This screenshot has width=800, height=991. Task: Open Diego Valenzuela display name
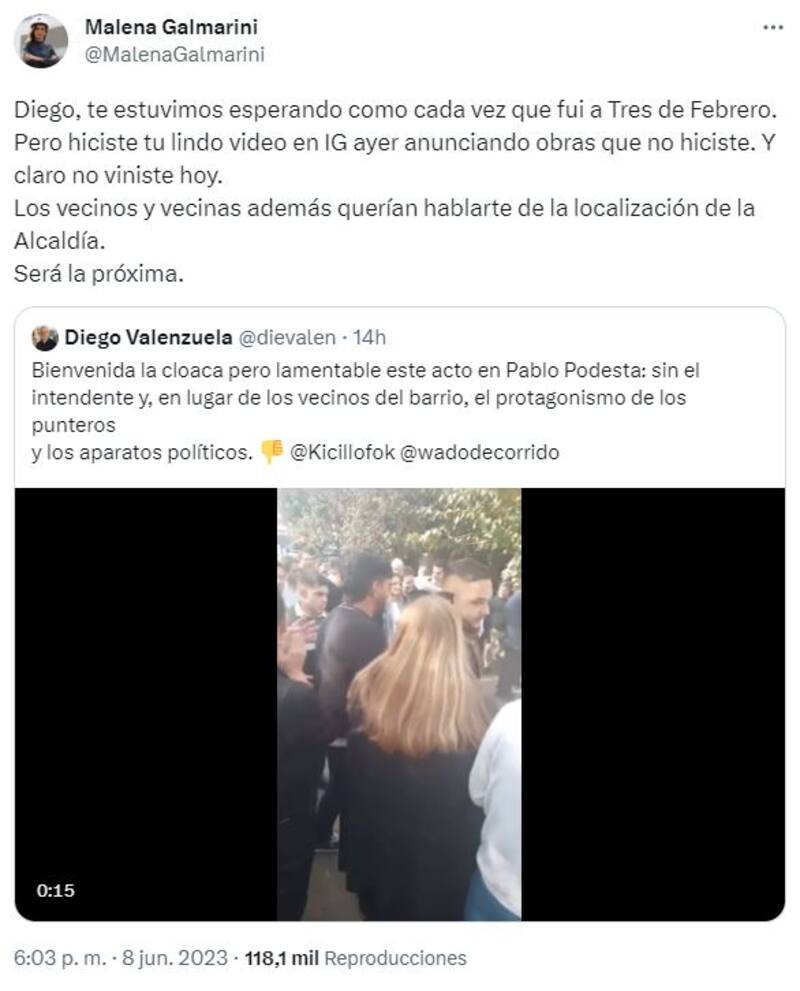tap(148, 337)
